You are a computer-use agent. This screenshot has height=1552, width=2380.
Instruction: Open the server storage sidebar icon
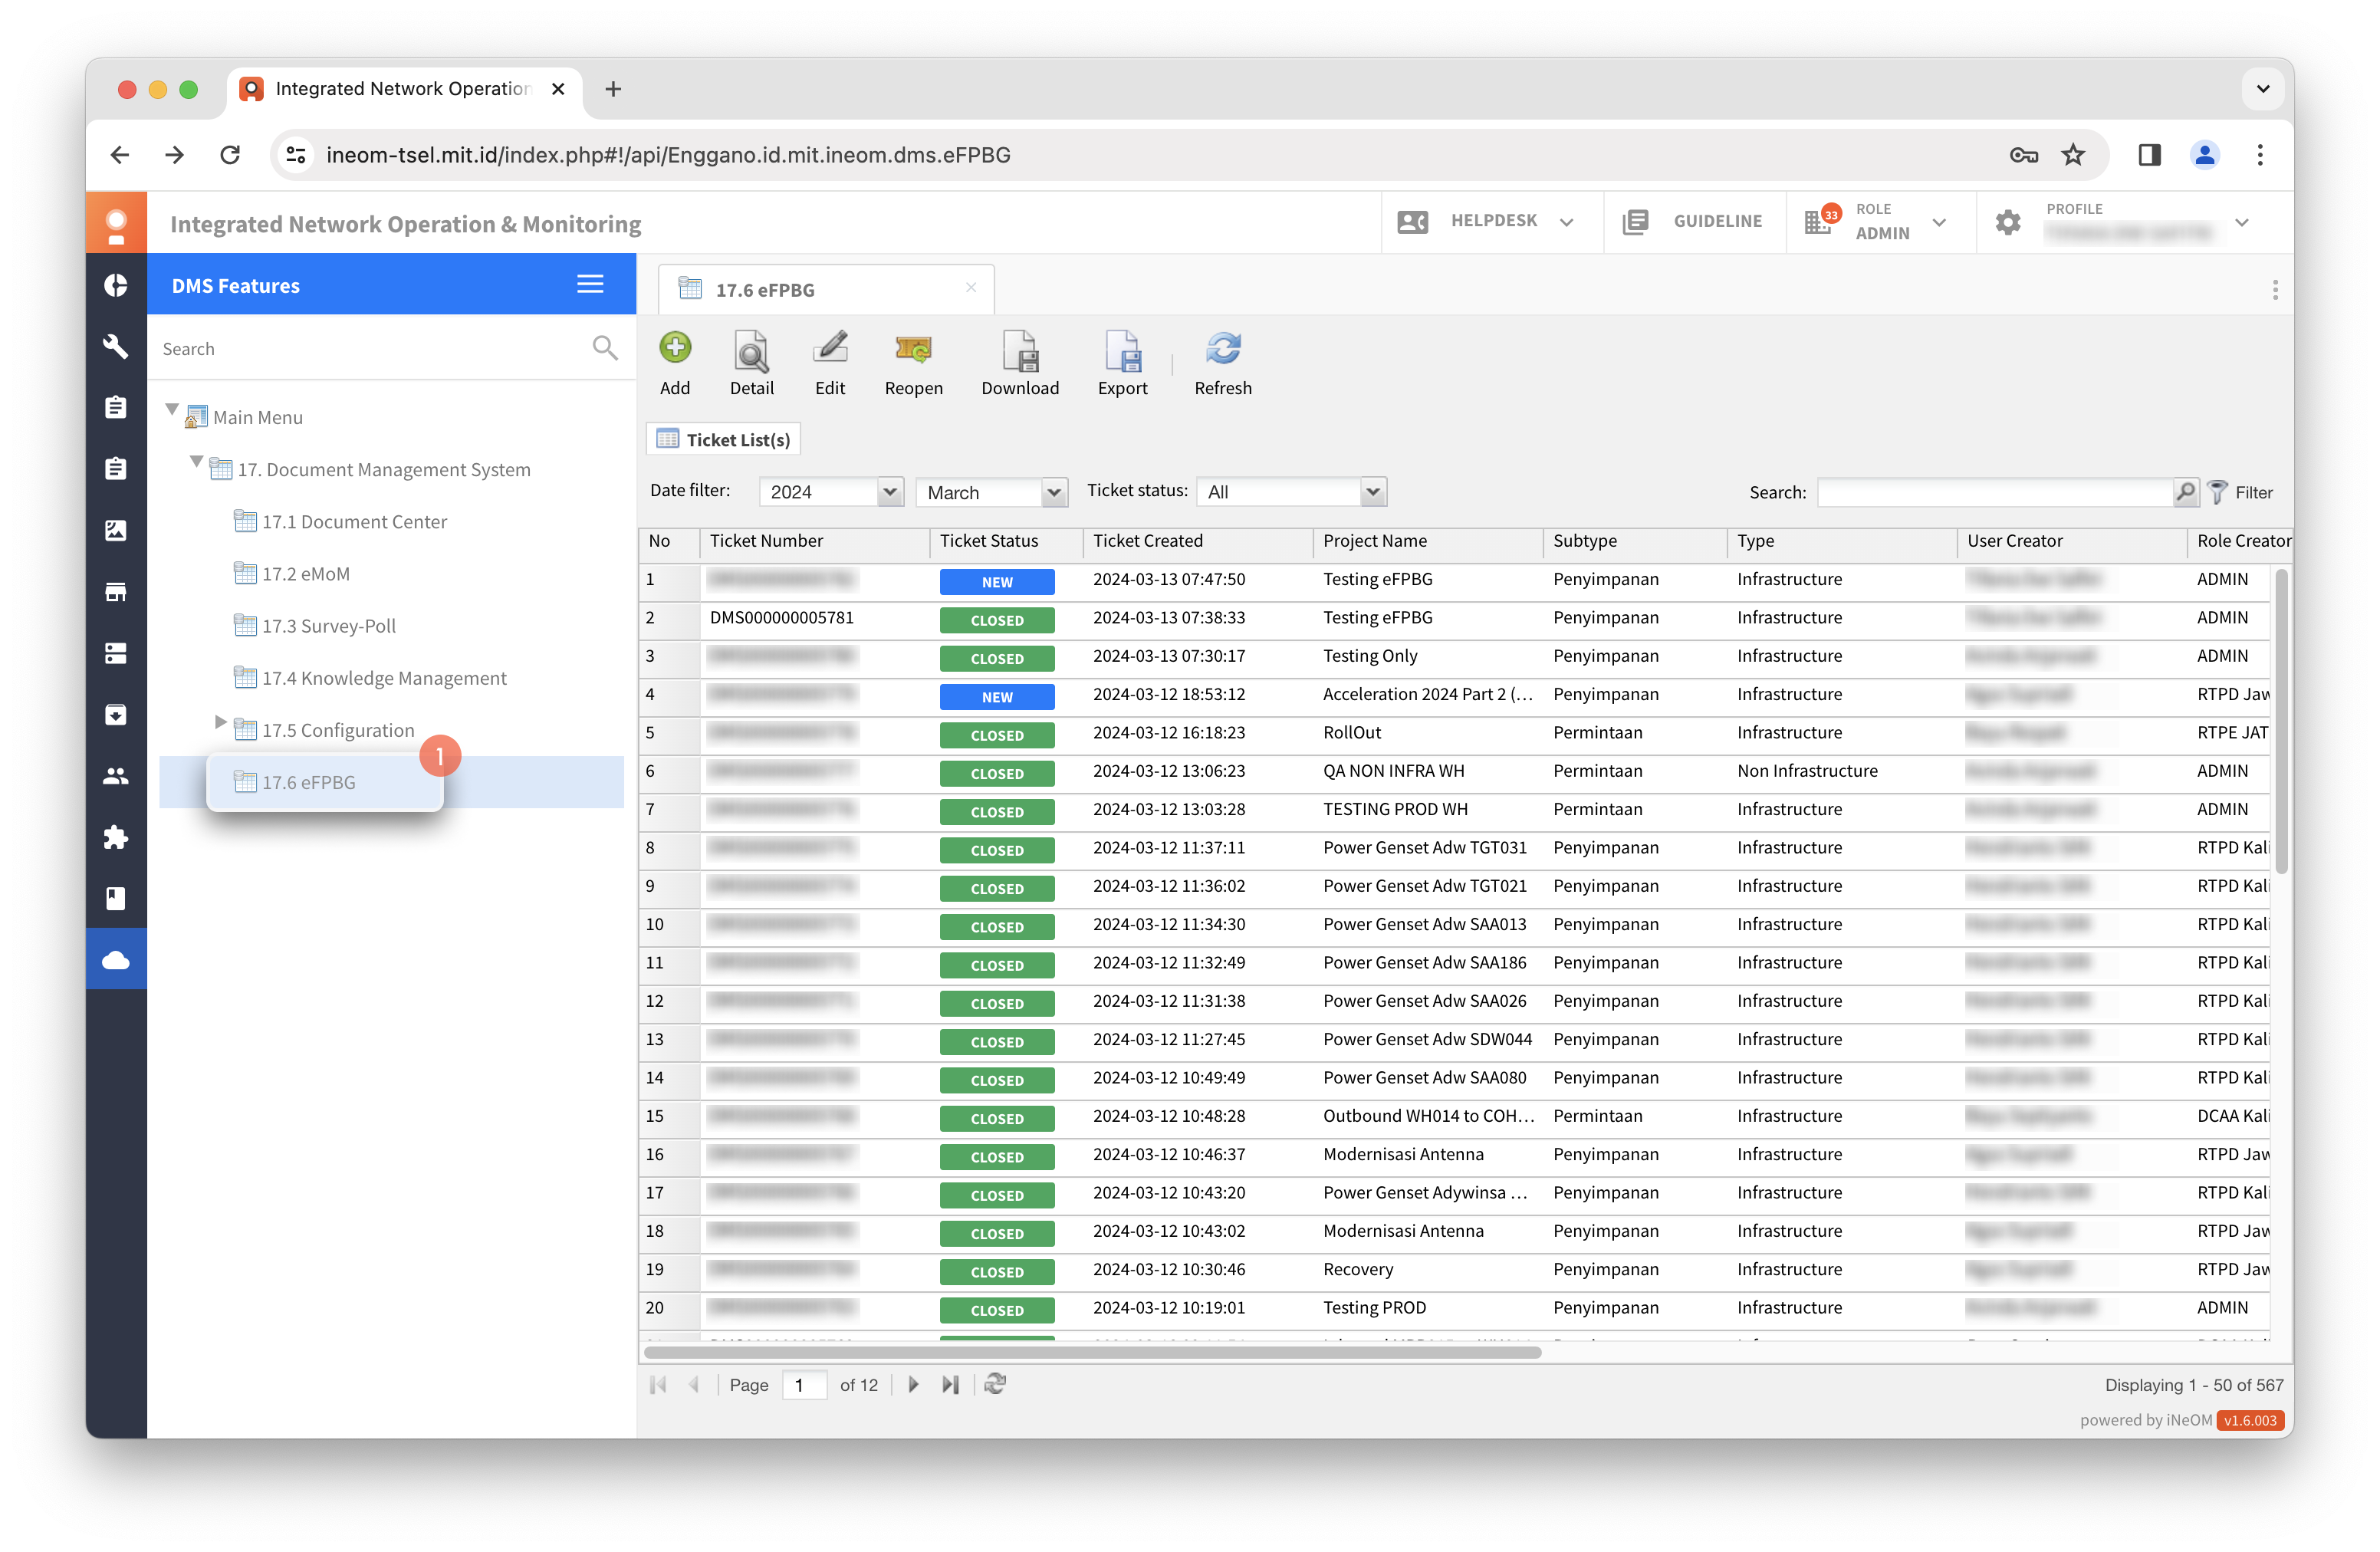pos(116,653)
